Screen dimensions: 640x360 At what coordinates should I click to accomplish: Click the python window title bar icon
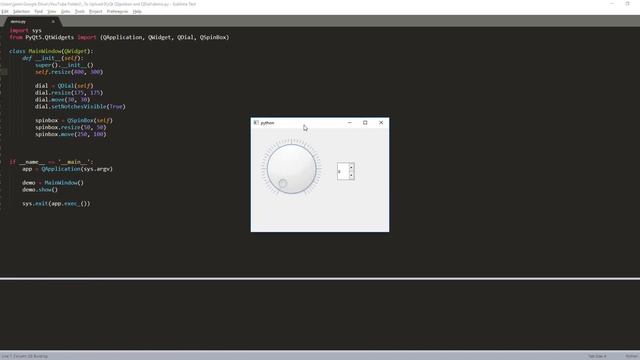pos(256,122)
